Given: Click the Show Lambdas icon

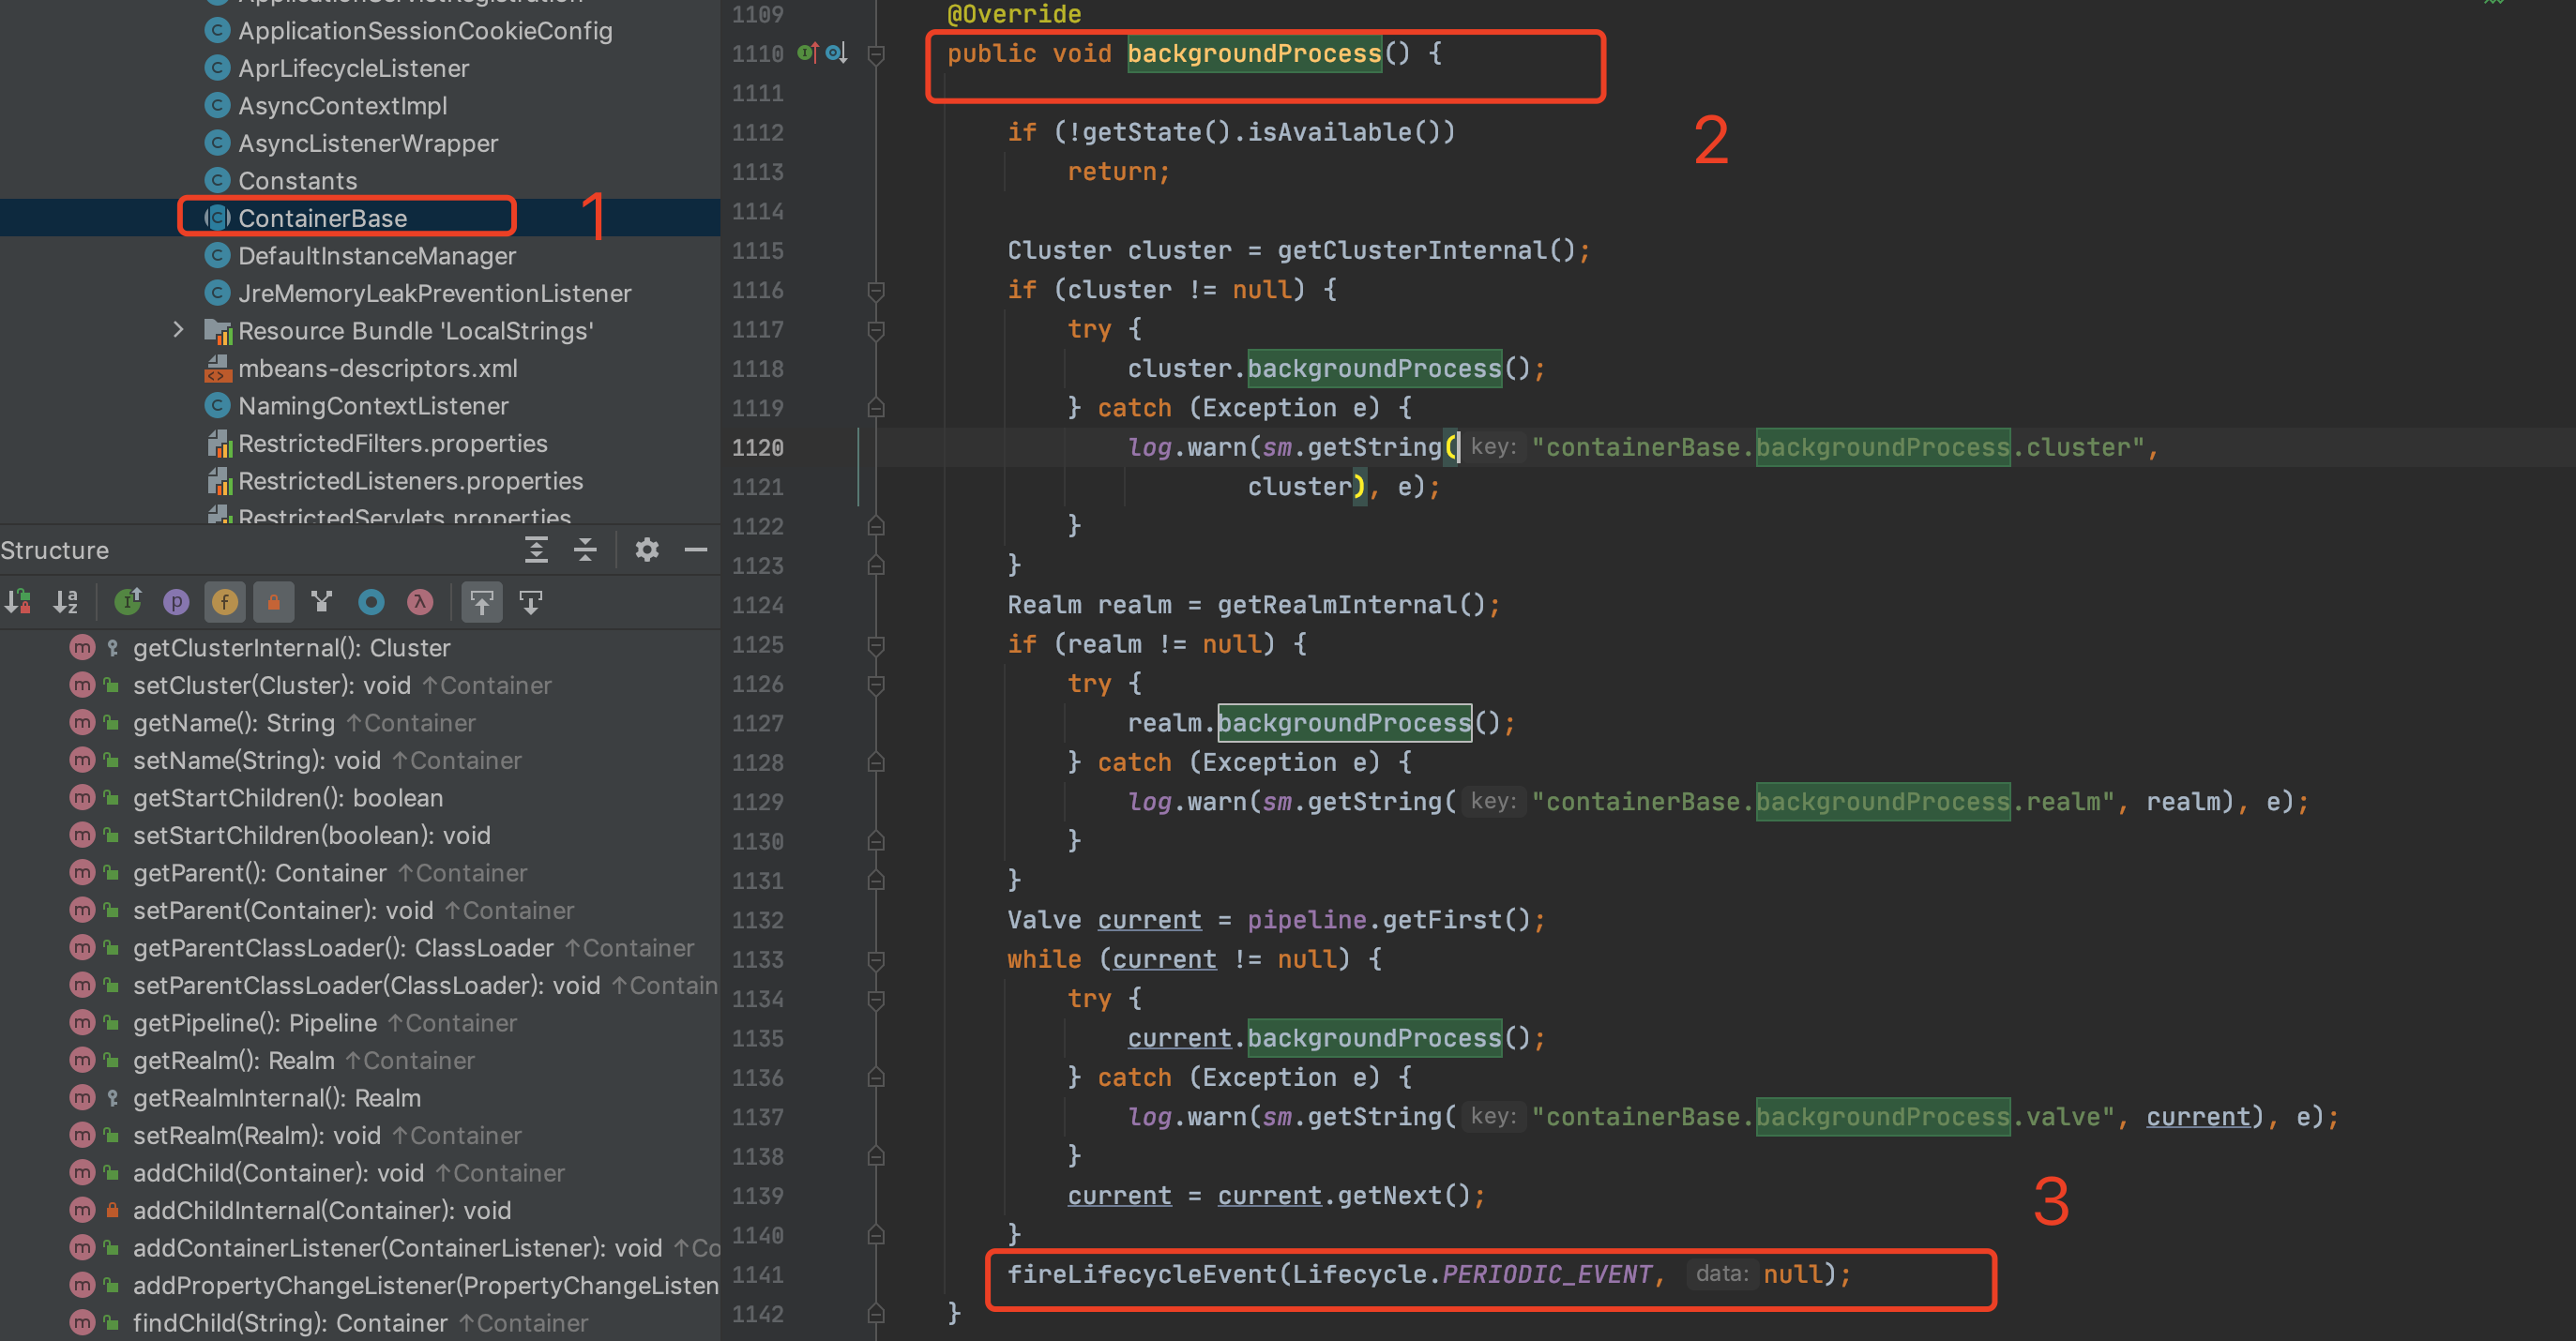Looking at the screenshot, I should click(420, 602).
